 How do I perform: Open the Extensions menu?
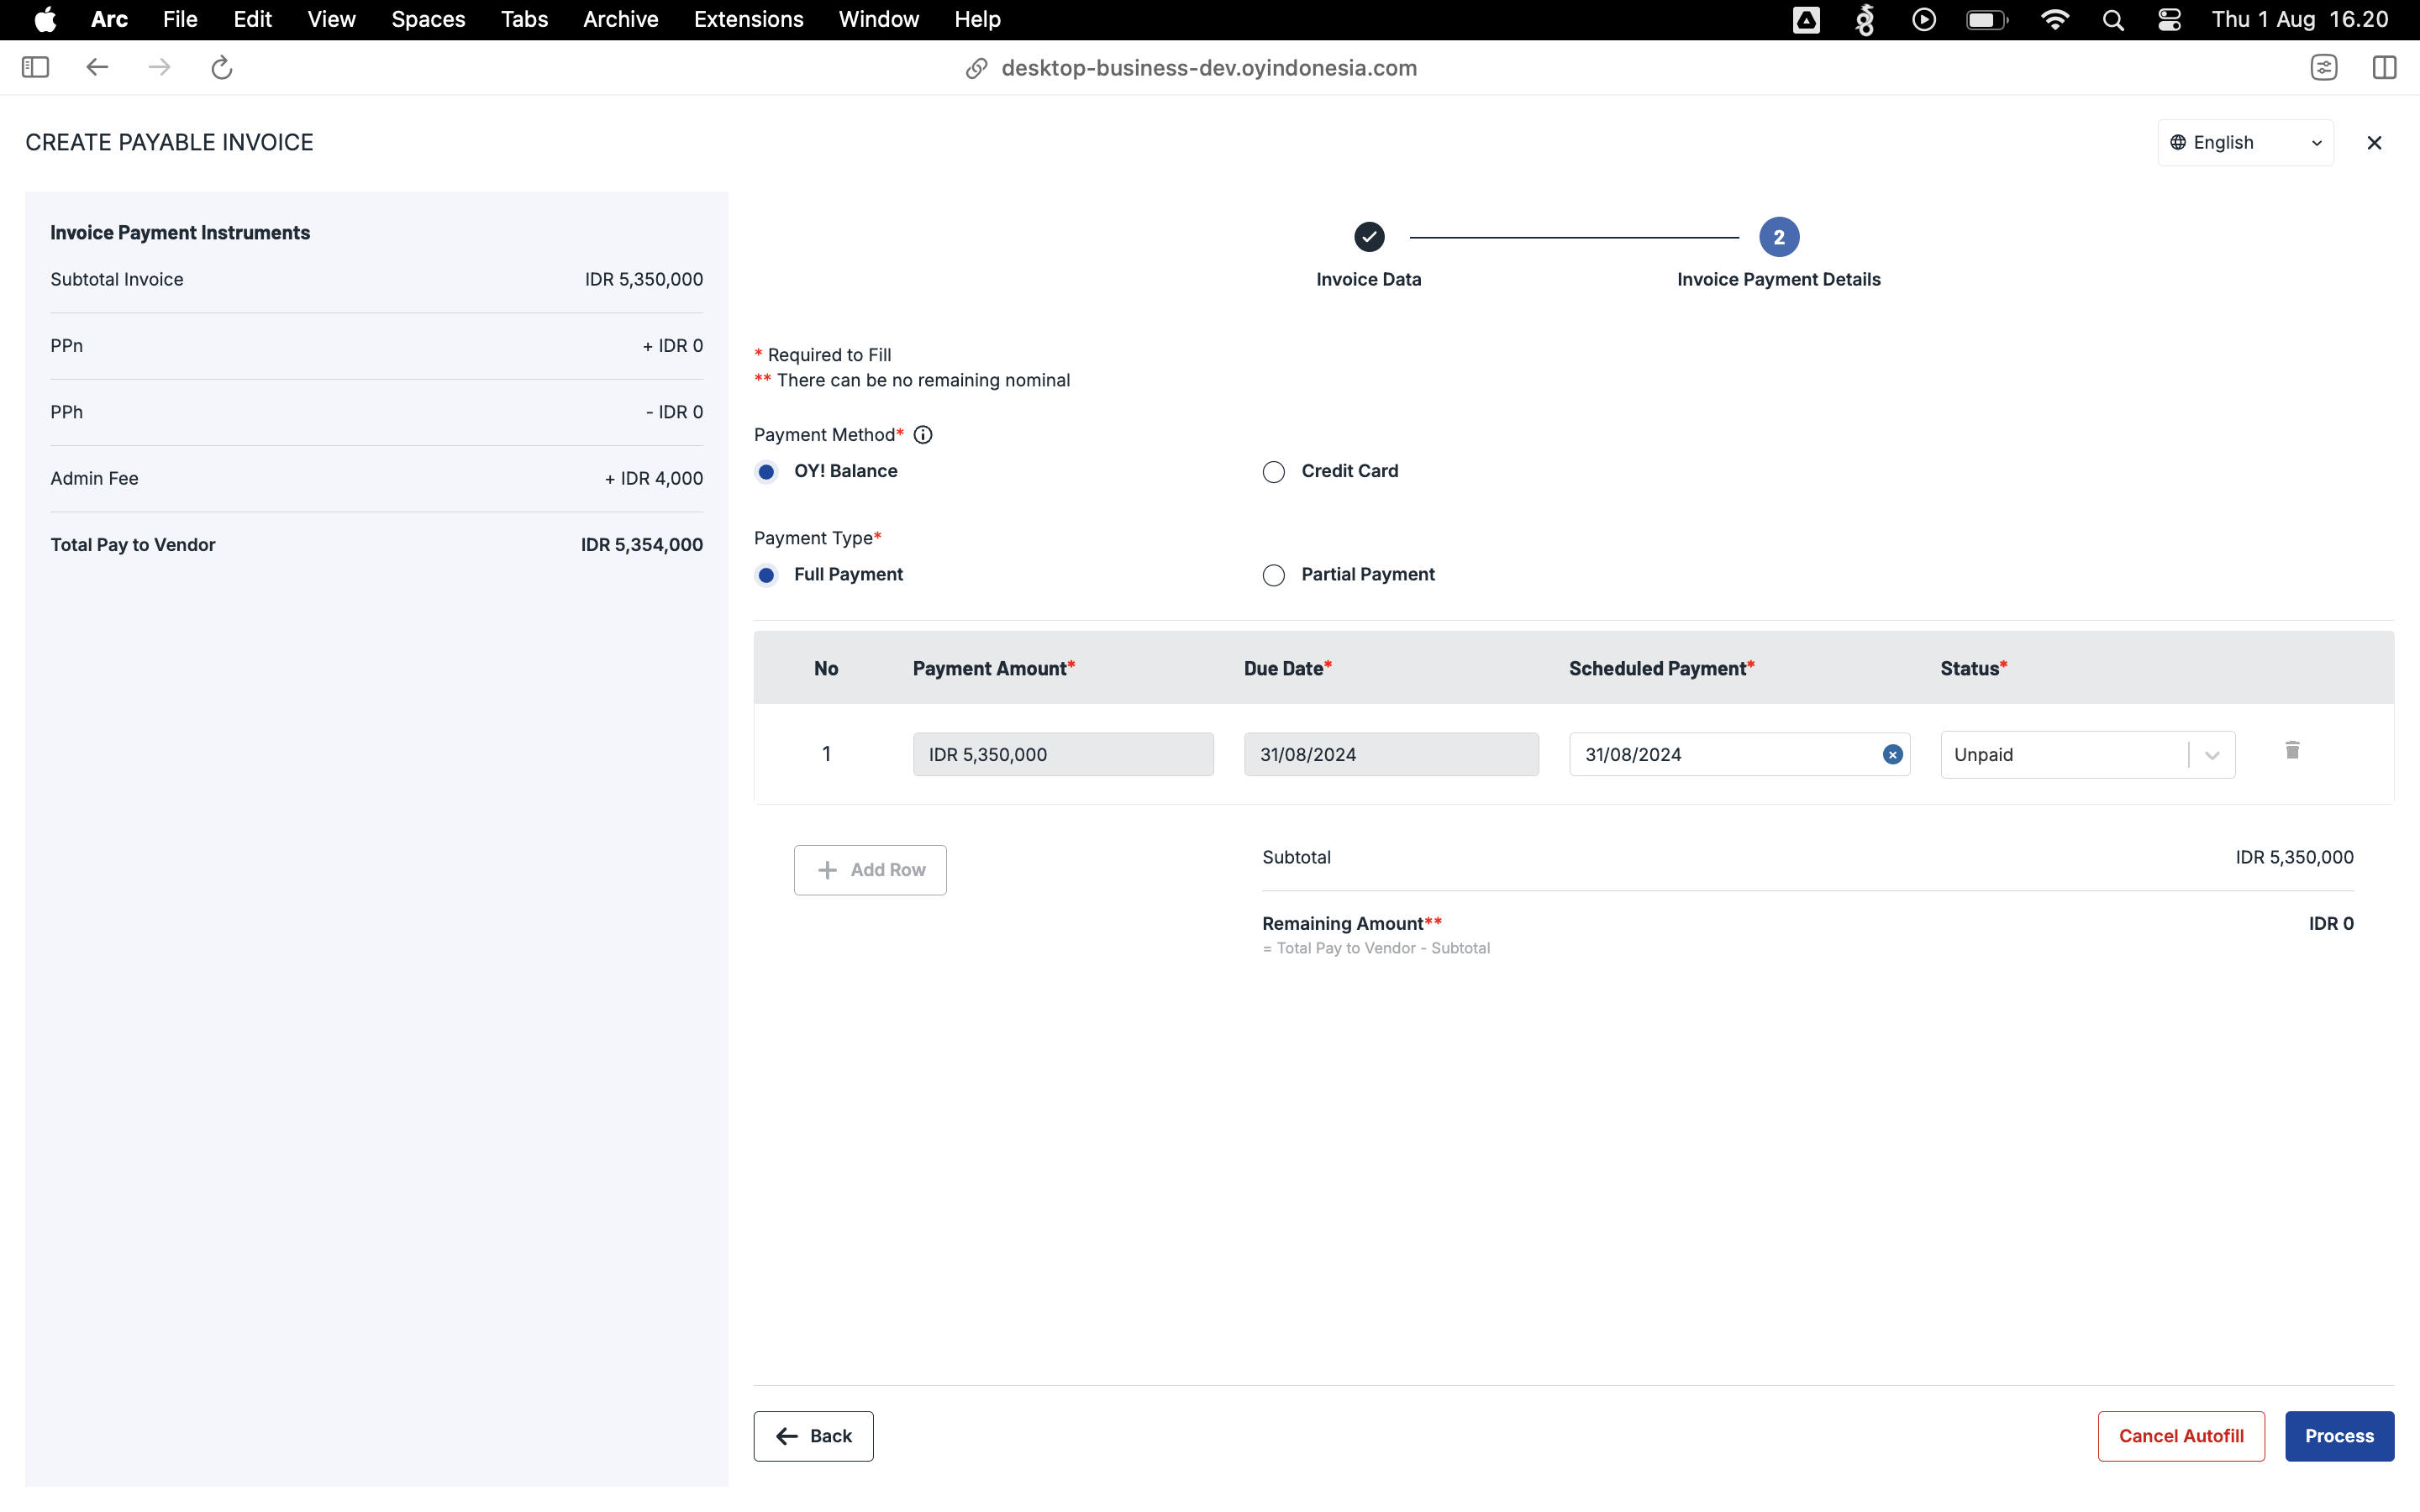point(748,19)
